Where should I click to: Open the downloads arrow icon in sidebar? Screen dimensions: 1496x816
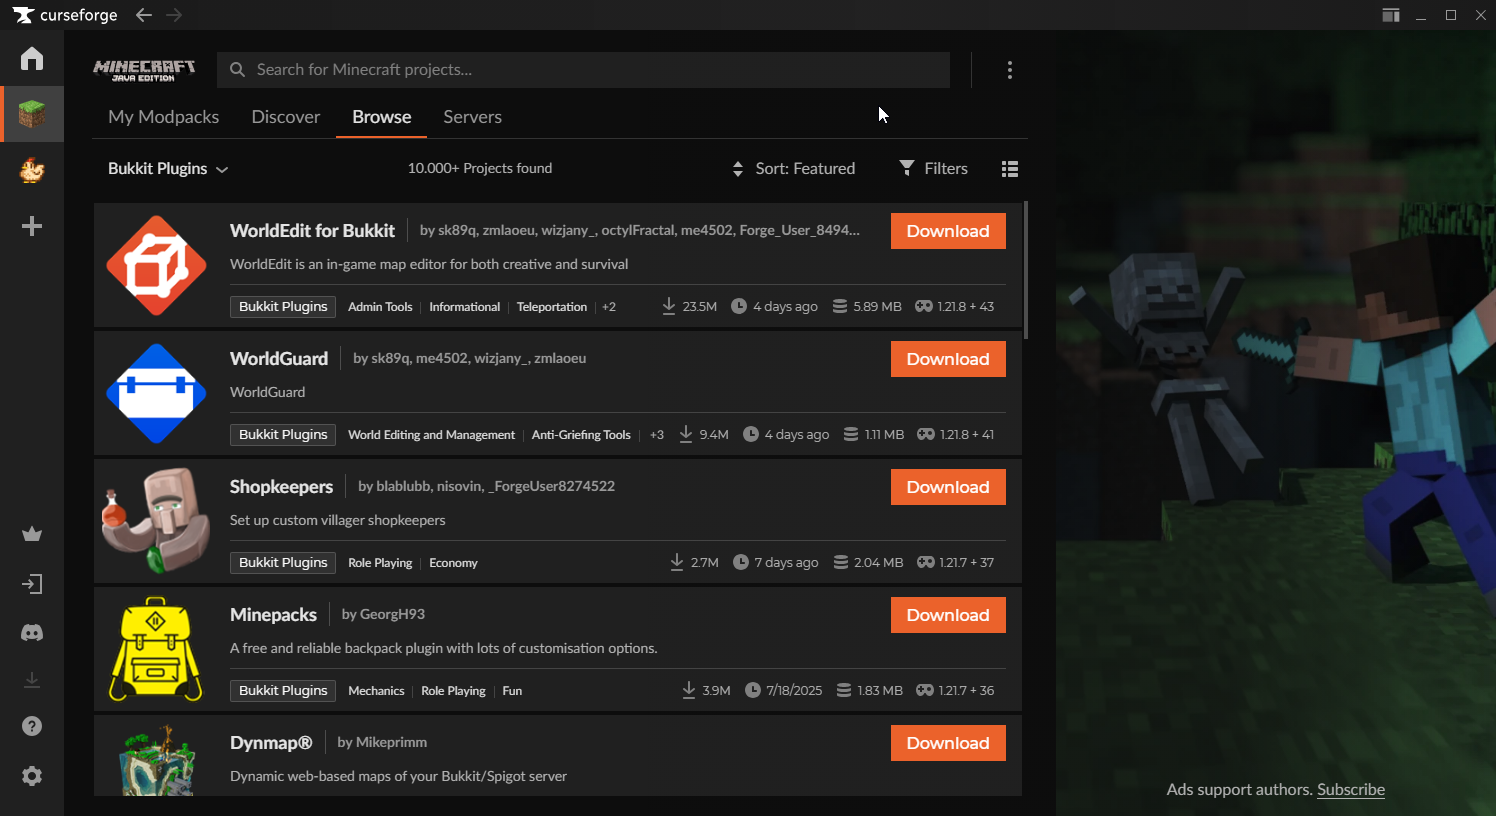click(x=32, y=680)
